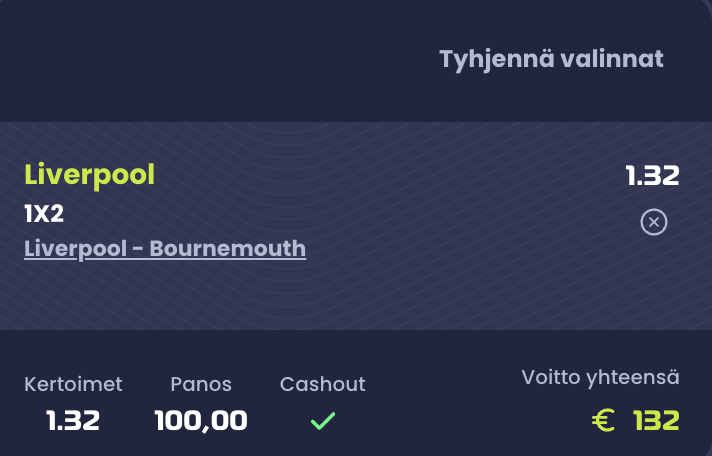Click the word Liverpool in the underlined match link

coord(75,249)
